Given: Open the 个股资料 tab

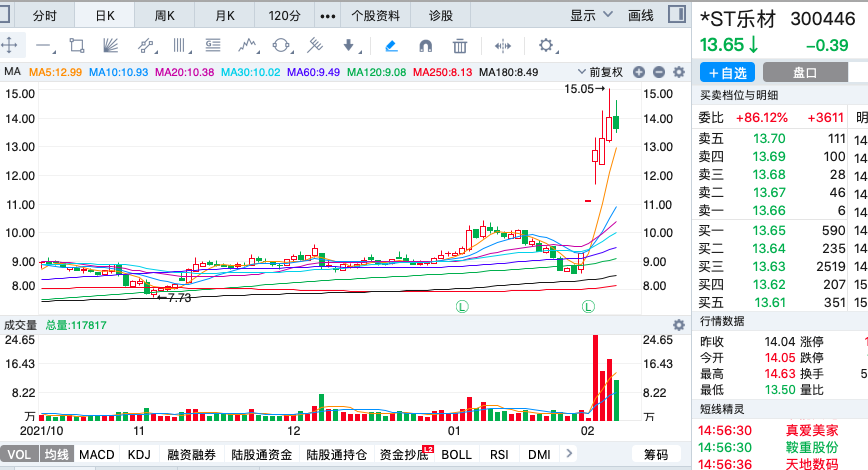Looking at the screenshot, I should coord(376,16).
